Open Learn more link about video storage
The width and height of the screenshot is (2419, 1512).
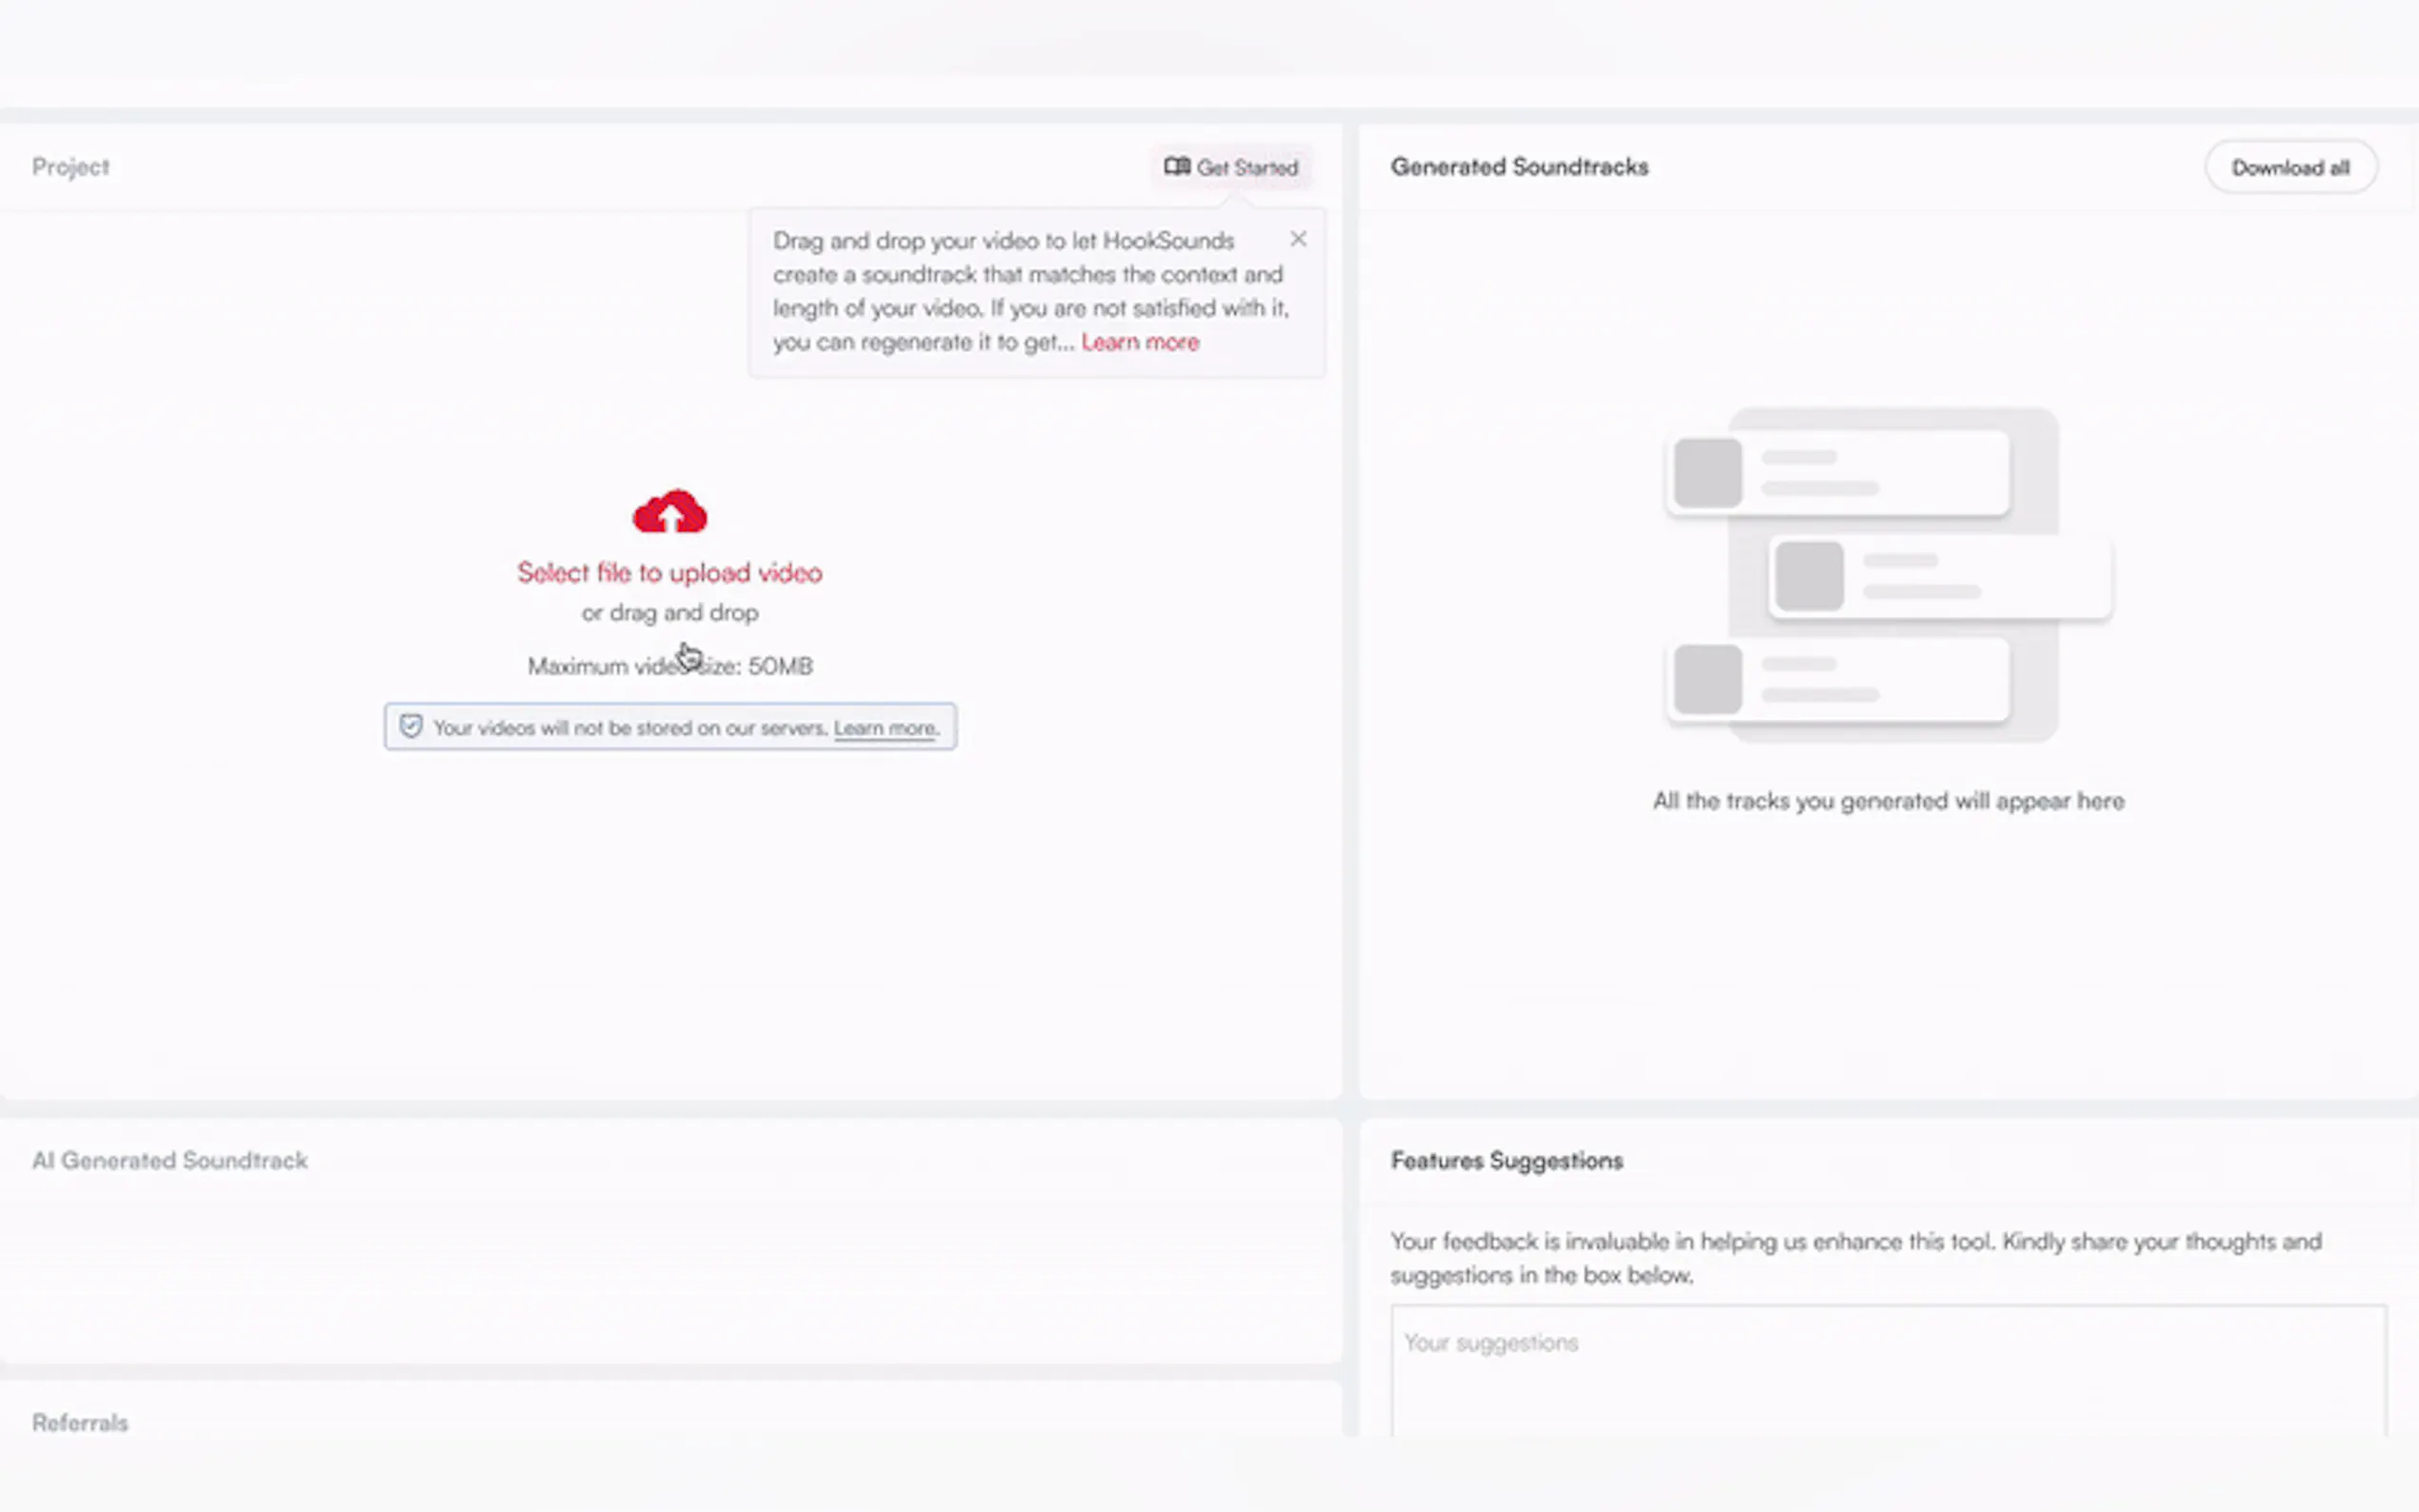pos(885,728)
